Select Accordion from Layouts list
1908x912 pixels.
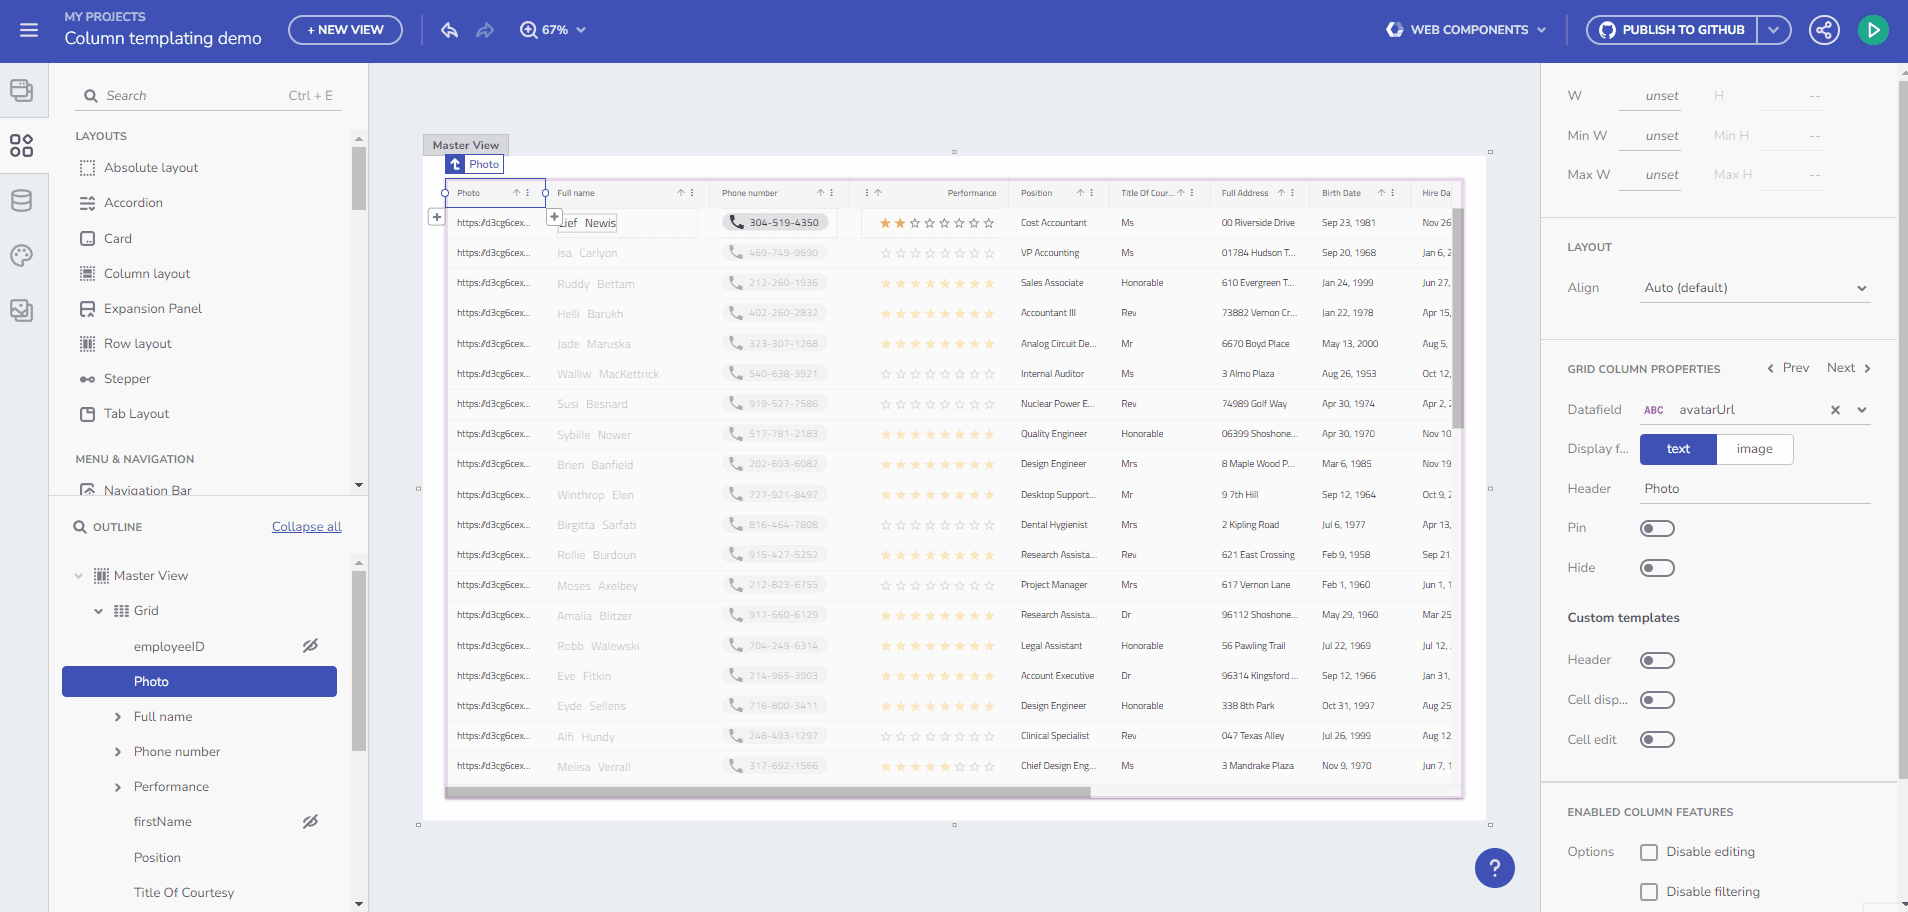pyautogui.click(x=133, y=203)
